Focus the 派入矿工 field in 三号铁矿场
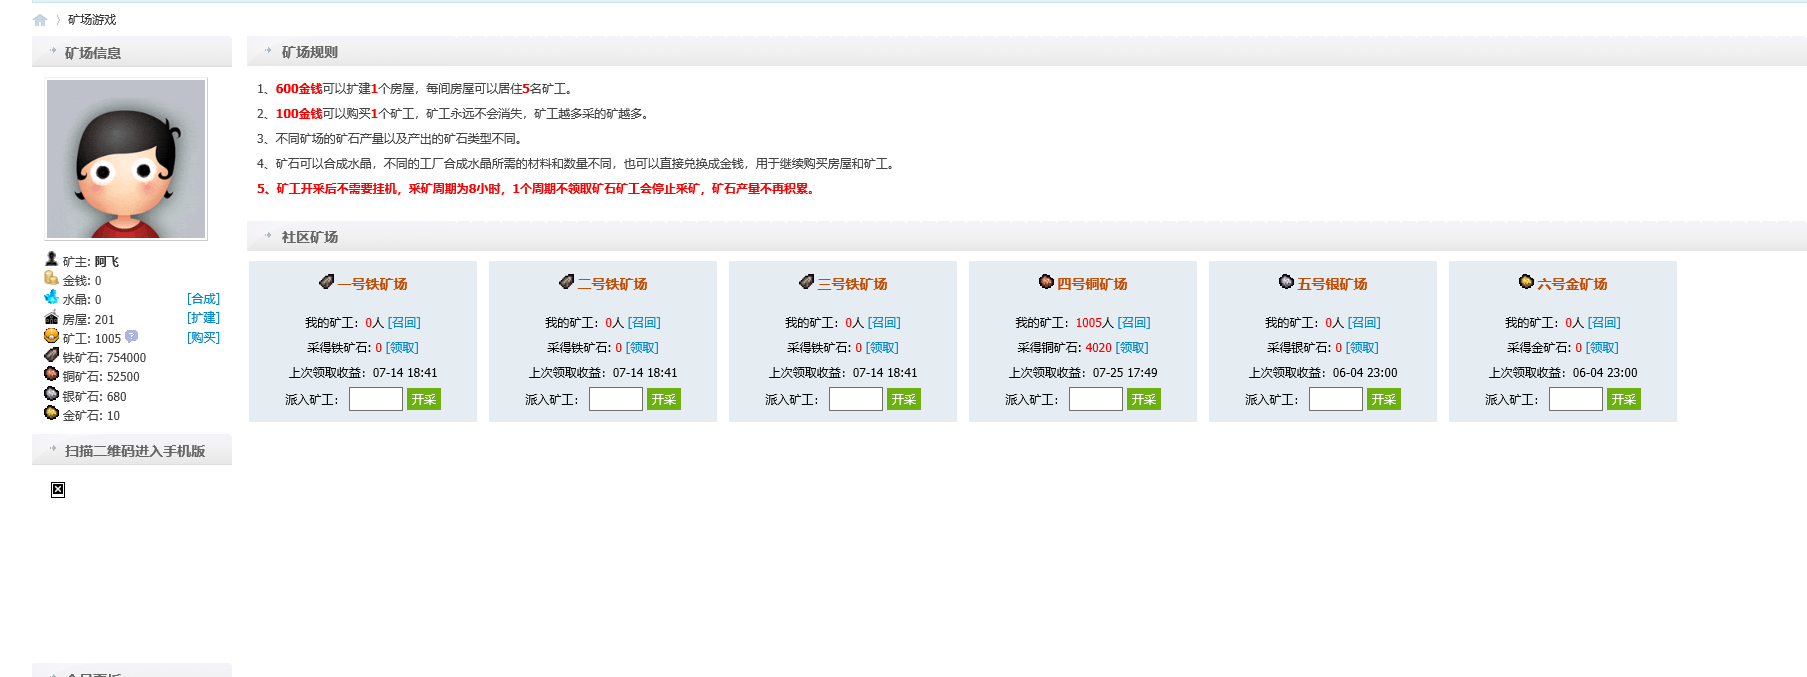This screenshot has height=677, width=1807. point(856,399)
